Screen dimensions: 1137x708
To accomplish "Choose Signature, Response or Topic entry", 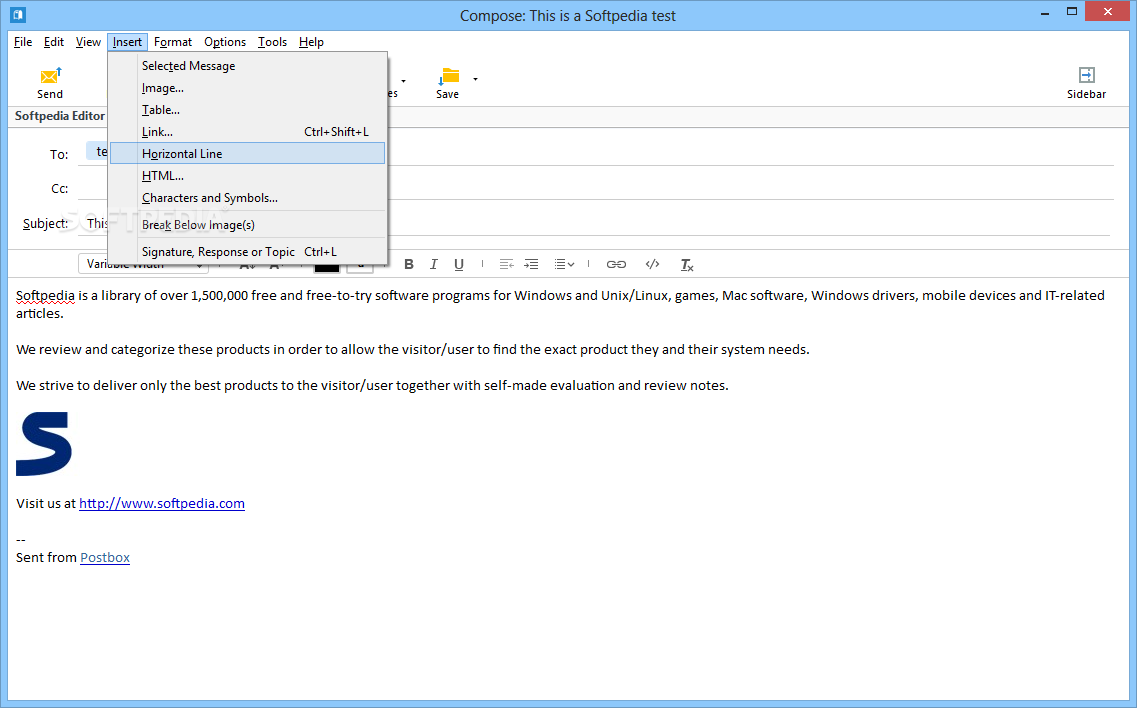I will [x=247, y=252].
